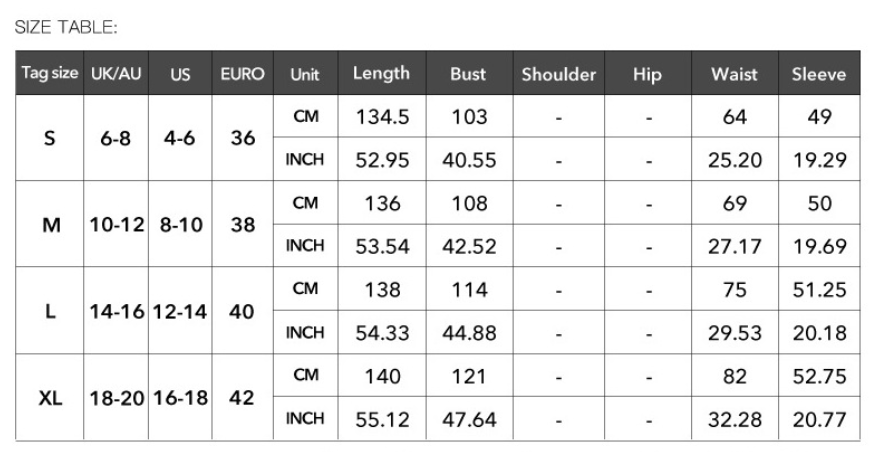The height and width of the screenshot is (452, 873).
Task: Click the 108 bust value for M
Action: tap(469, 203)
